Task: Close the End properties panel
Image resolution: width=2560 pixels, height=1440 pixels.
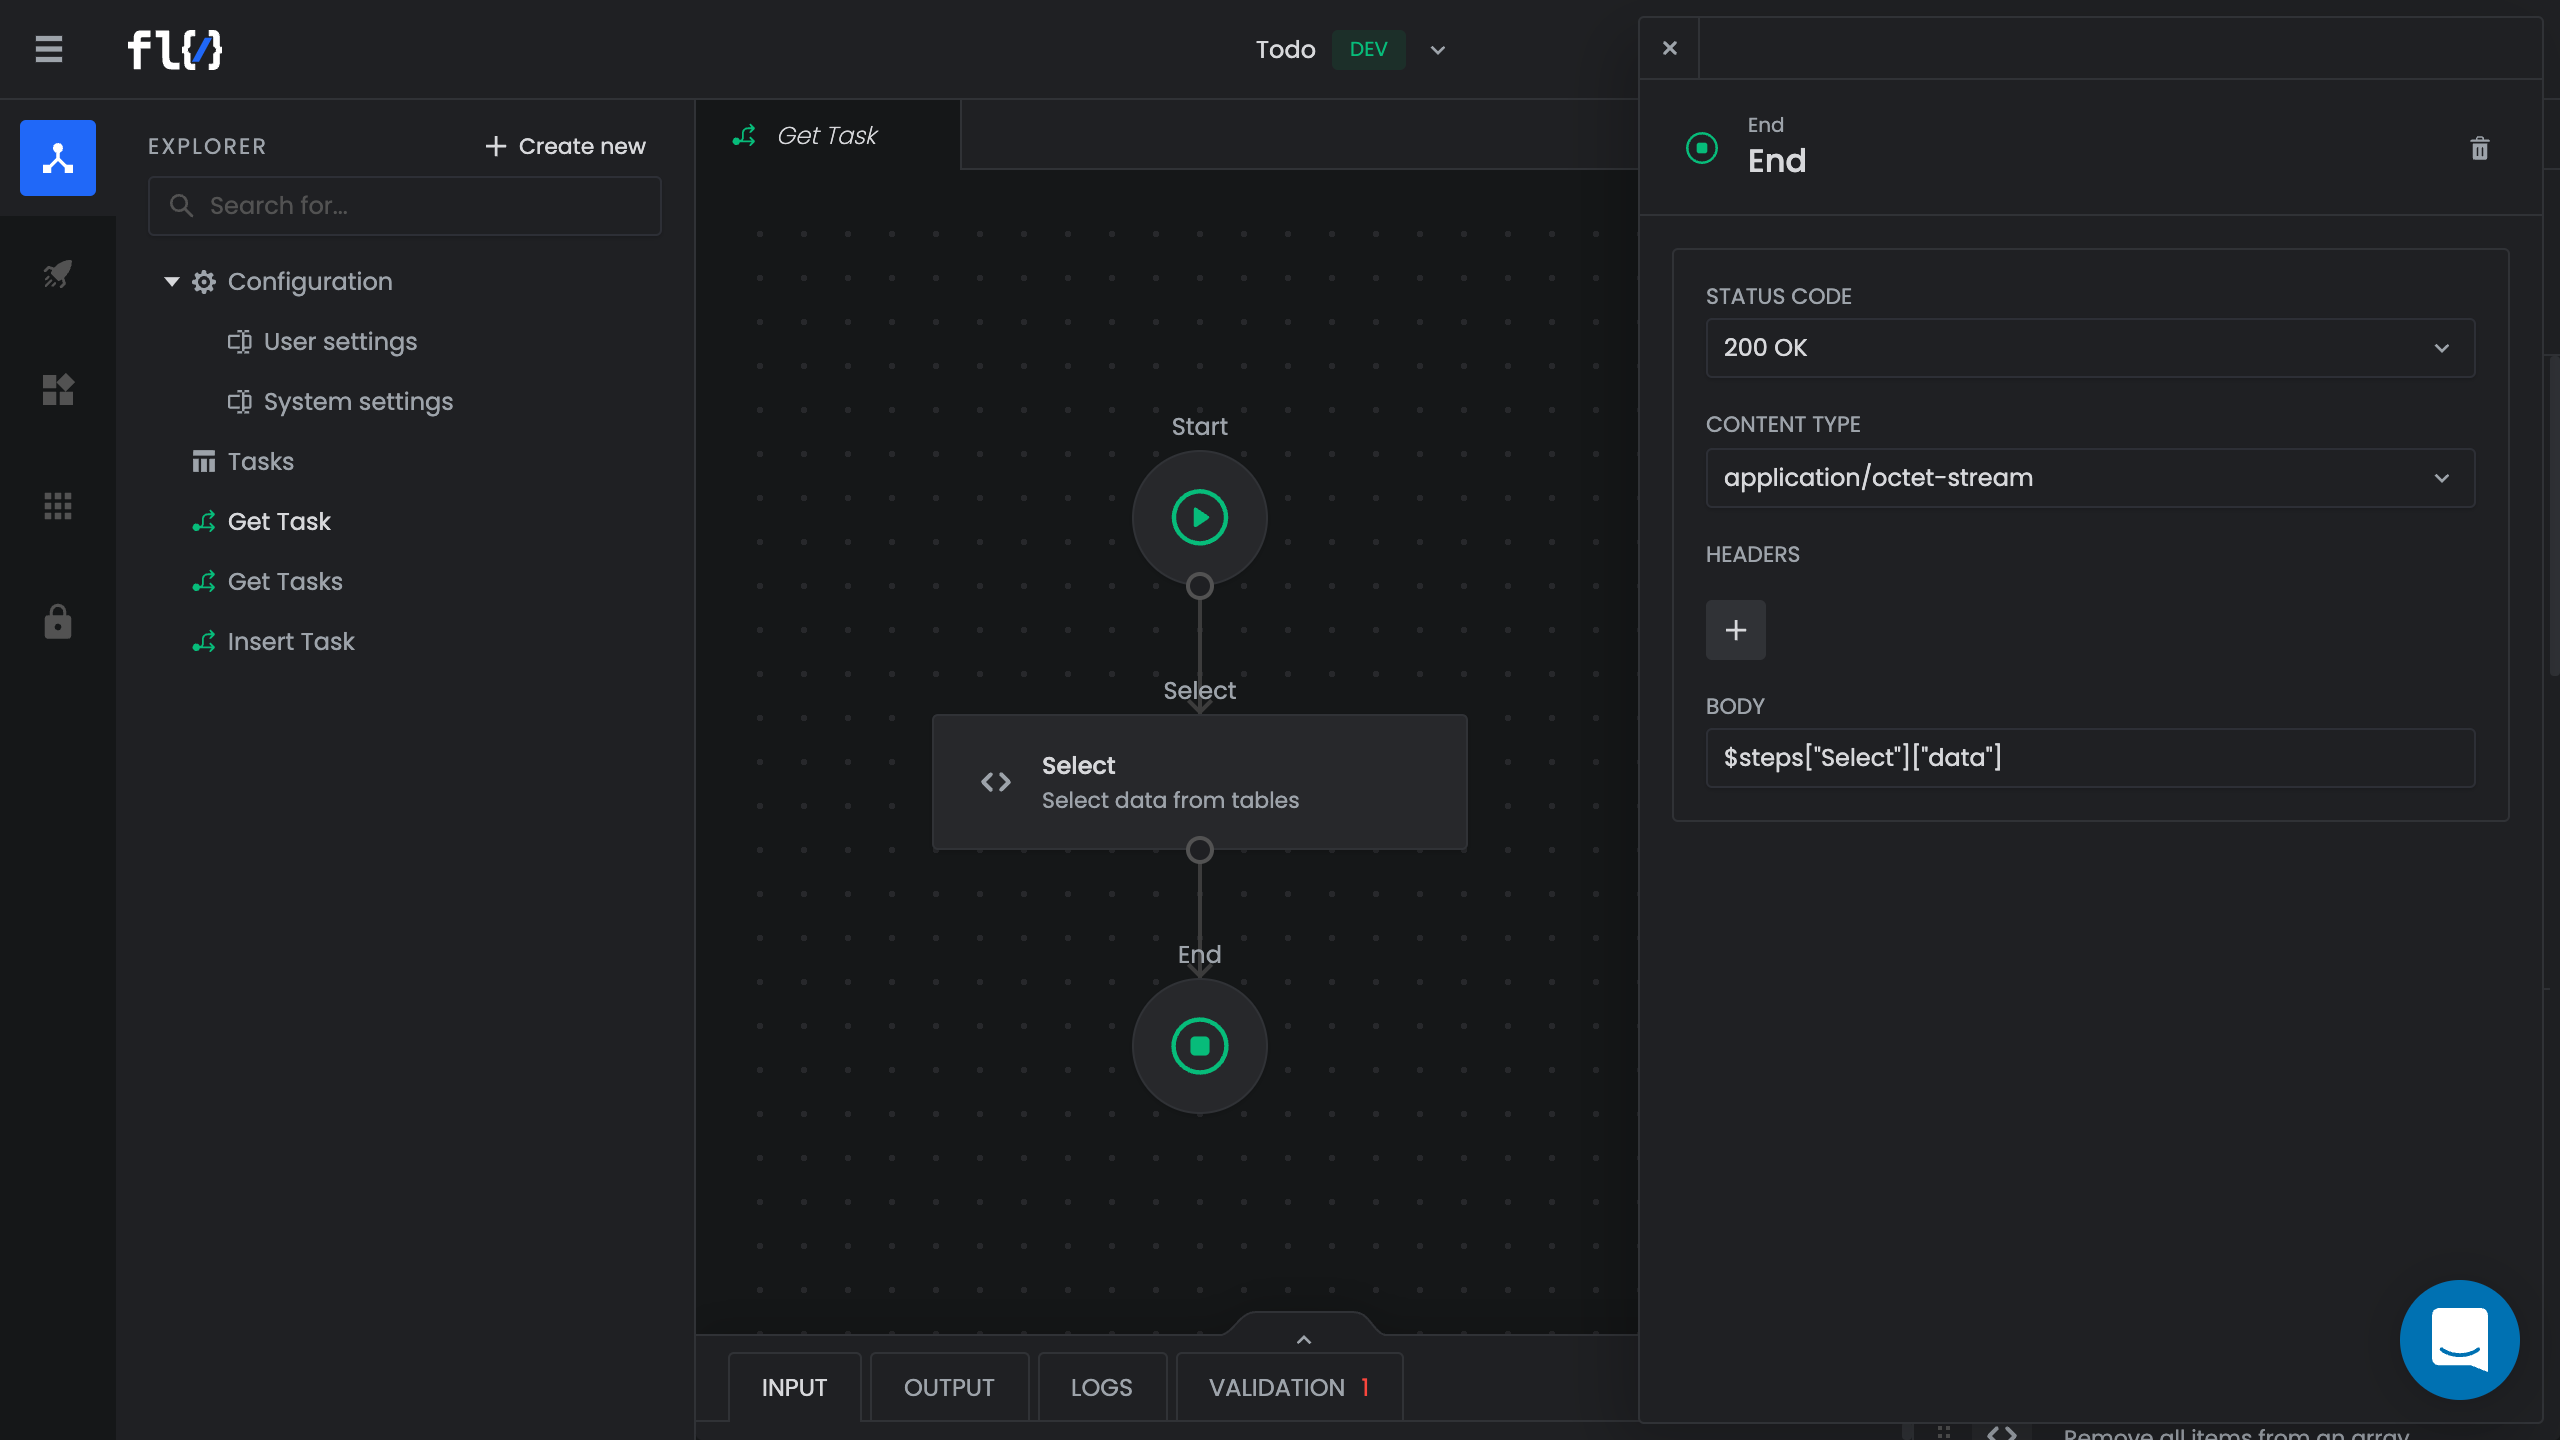Action: click(x=1670, y=48)
